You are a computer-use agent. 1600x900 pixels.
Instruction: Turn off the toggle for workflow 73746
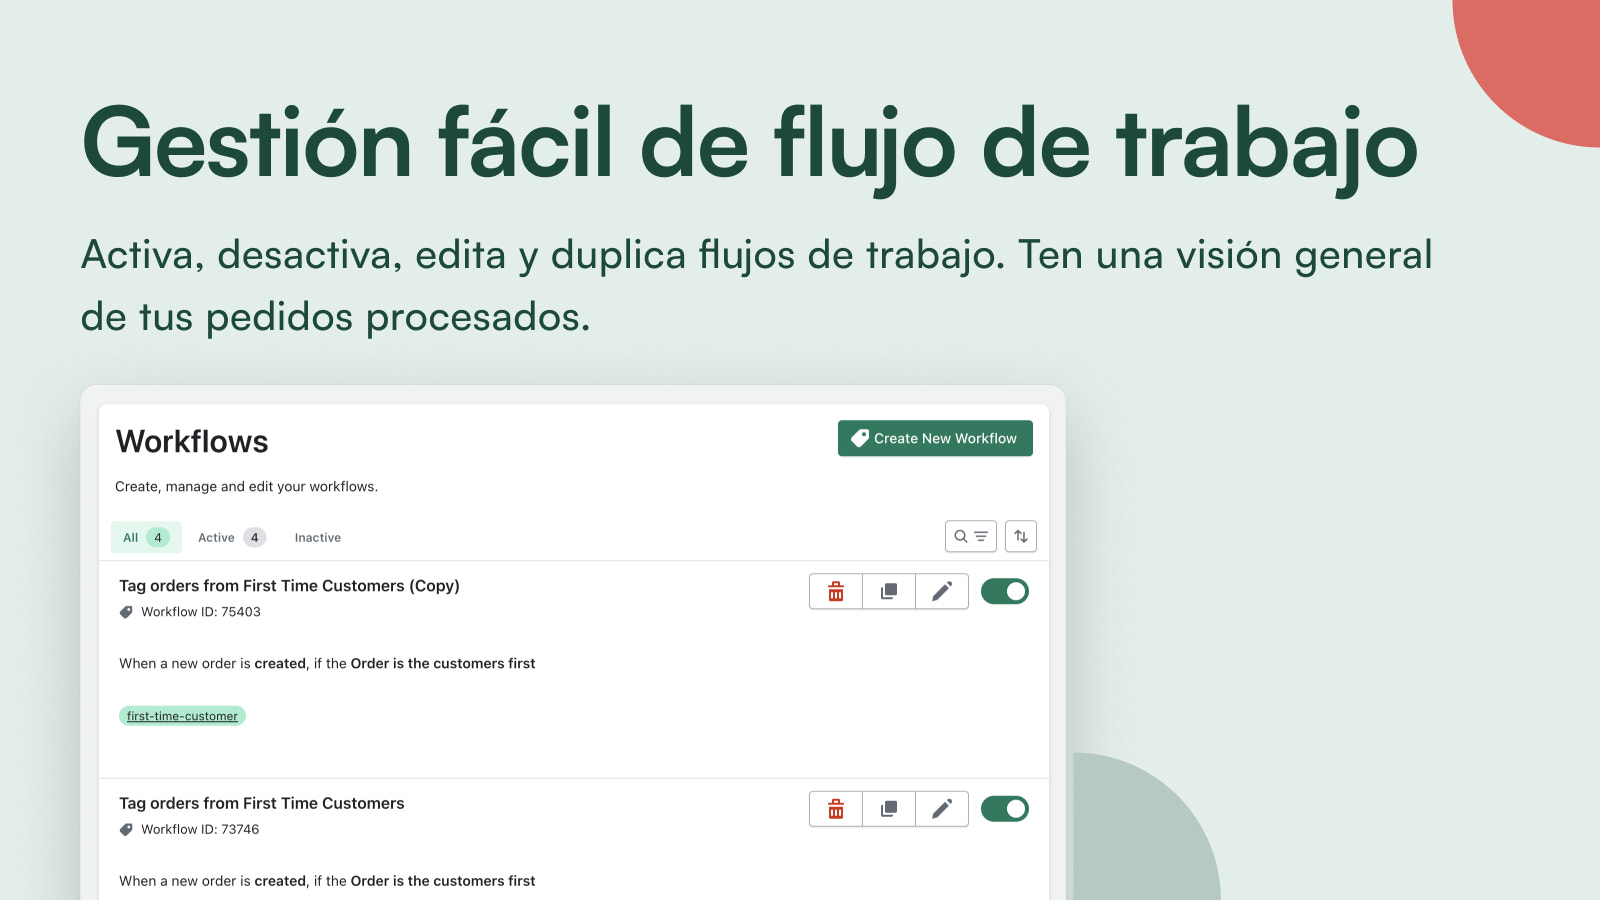click(1005, 809)
